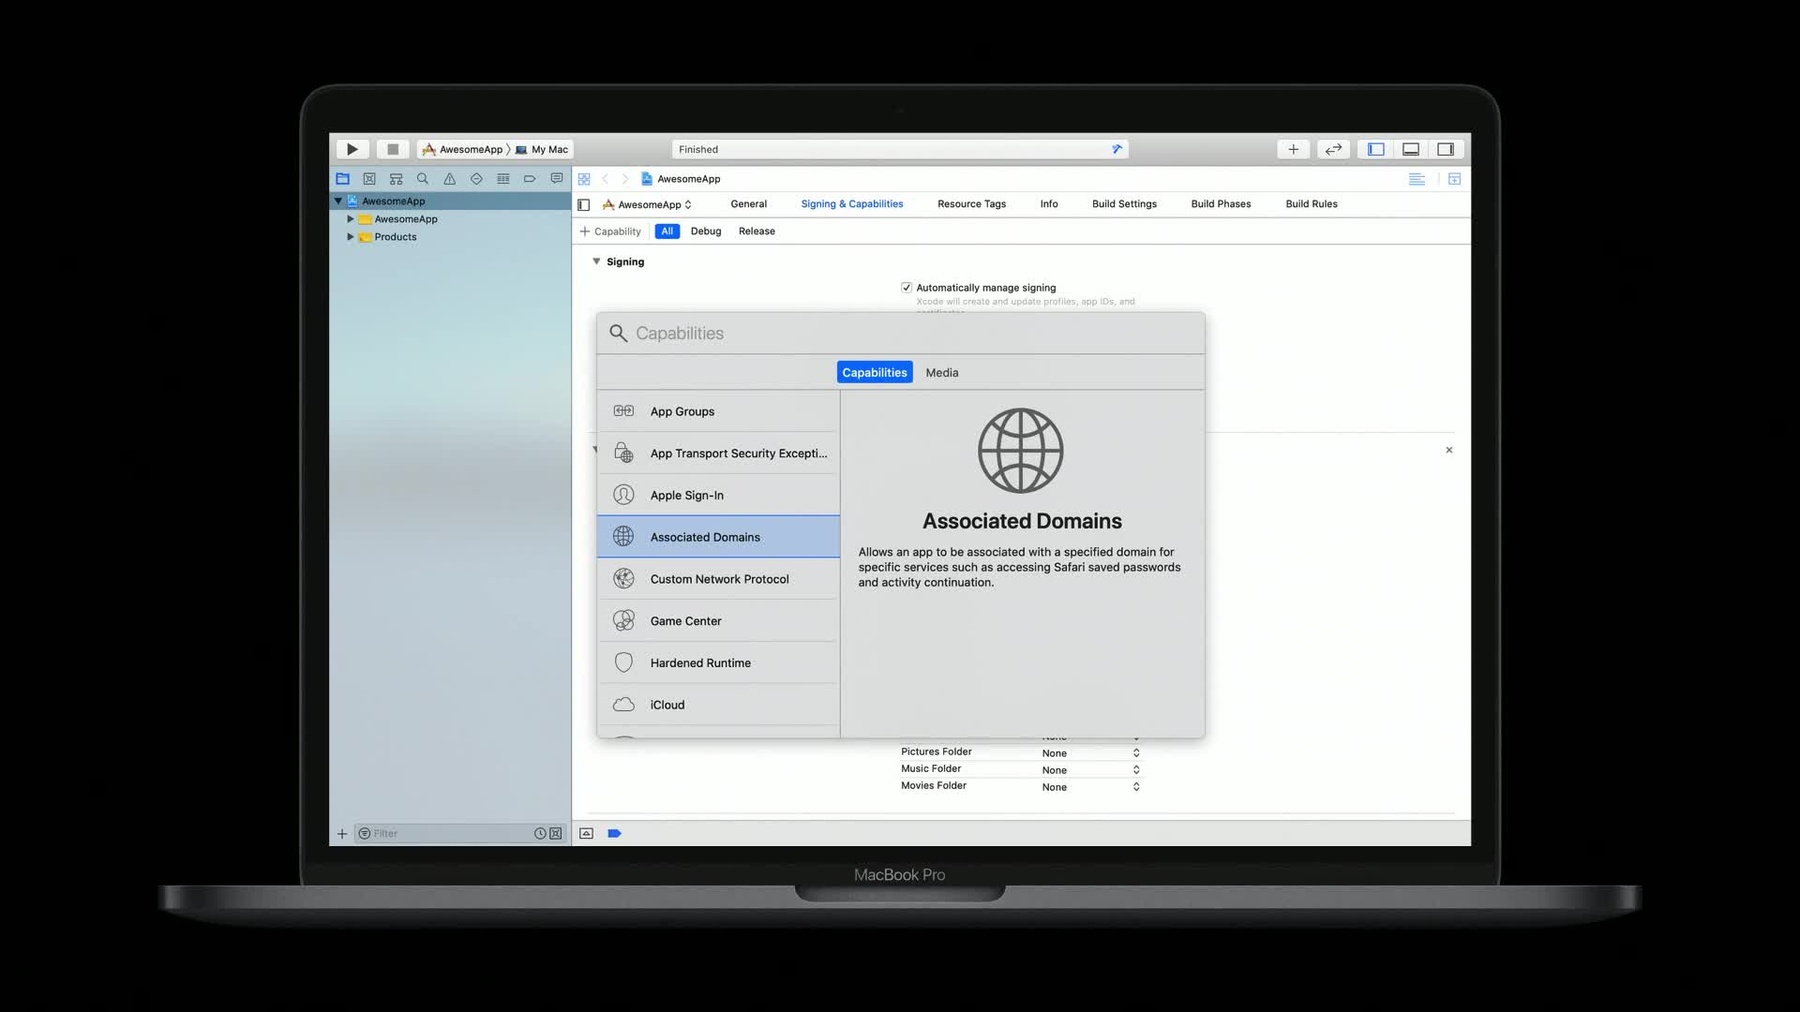
Task: Select the Associated Domains capability row
Action: (x=718, y=537)
